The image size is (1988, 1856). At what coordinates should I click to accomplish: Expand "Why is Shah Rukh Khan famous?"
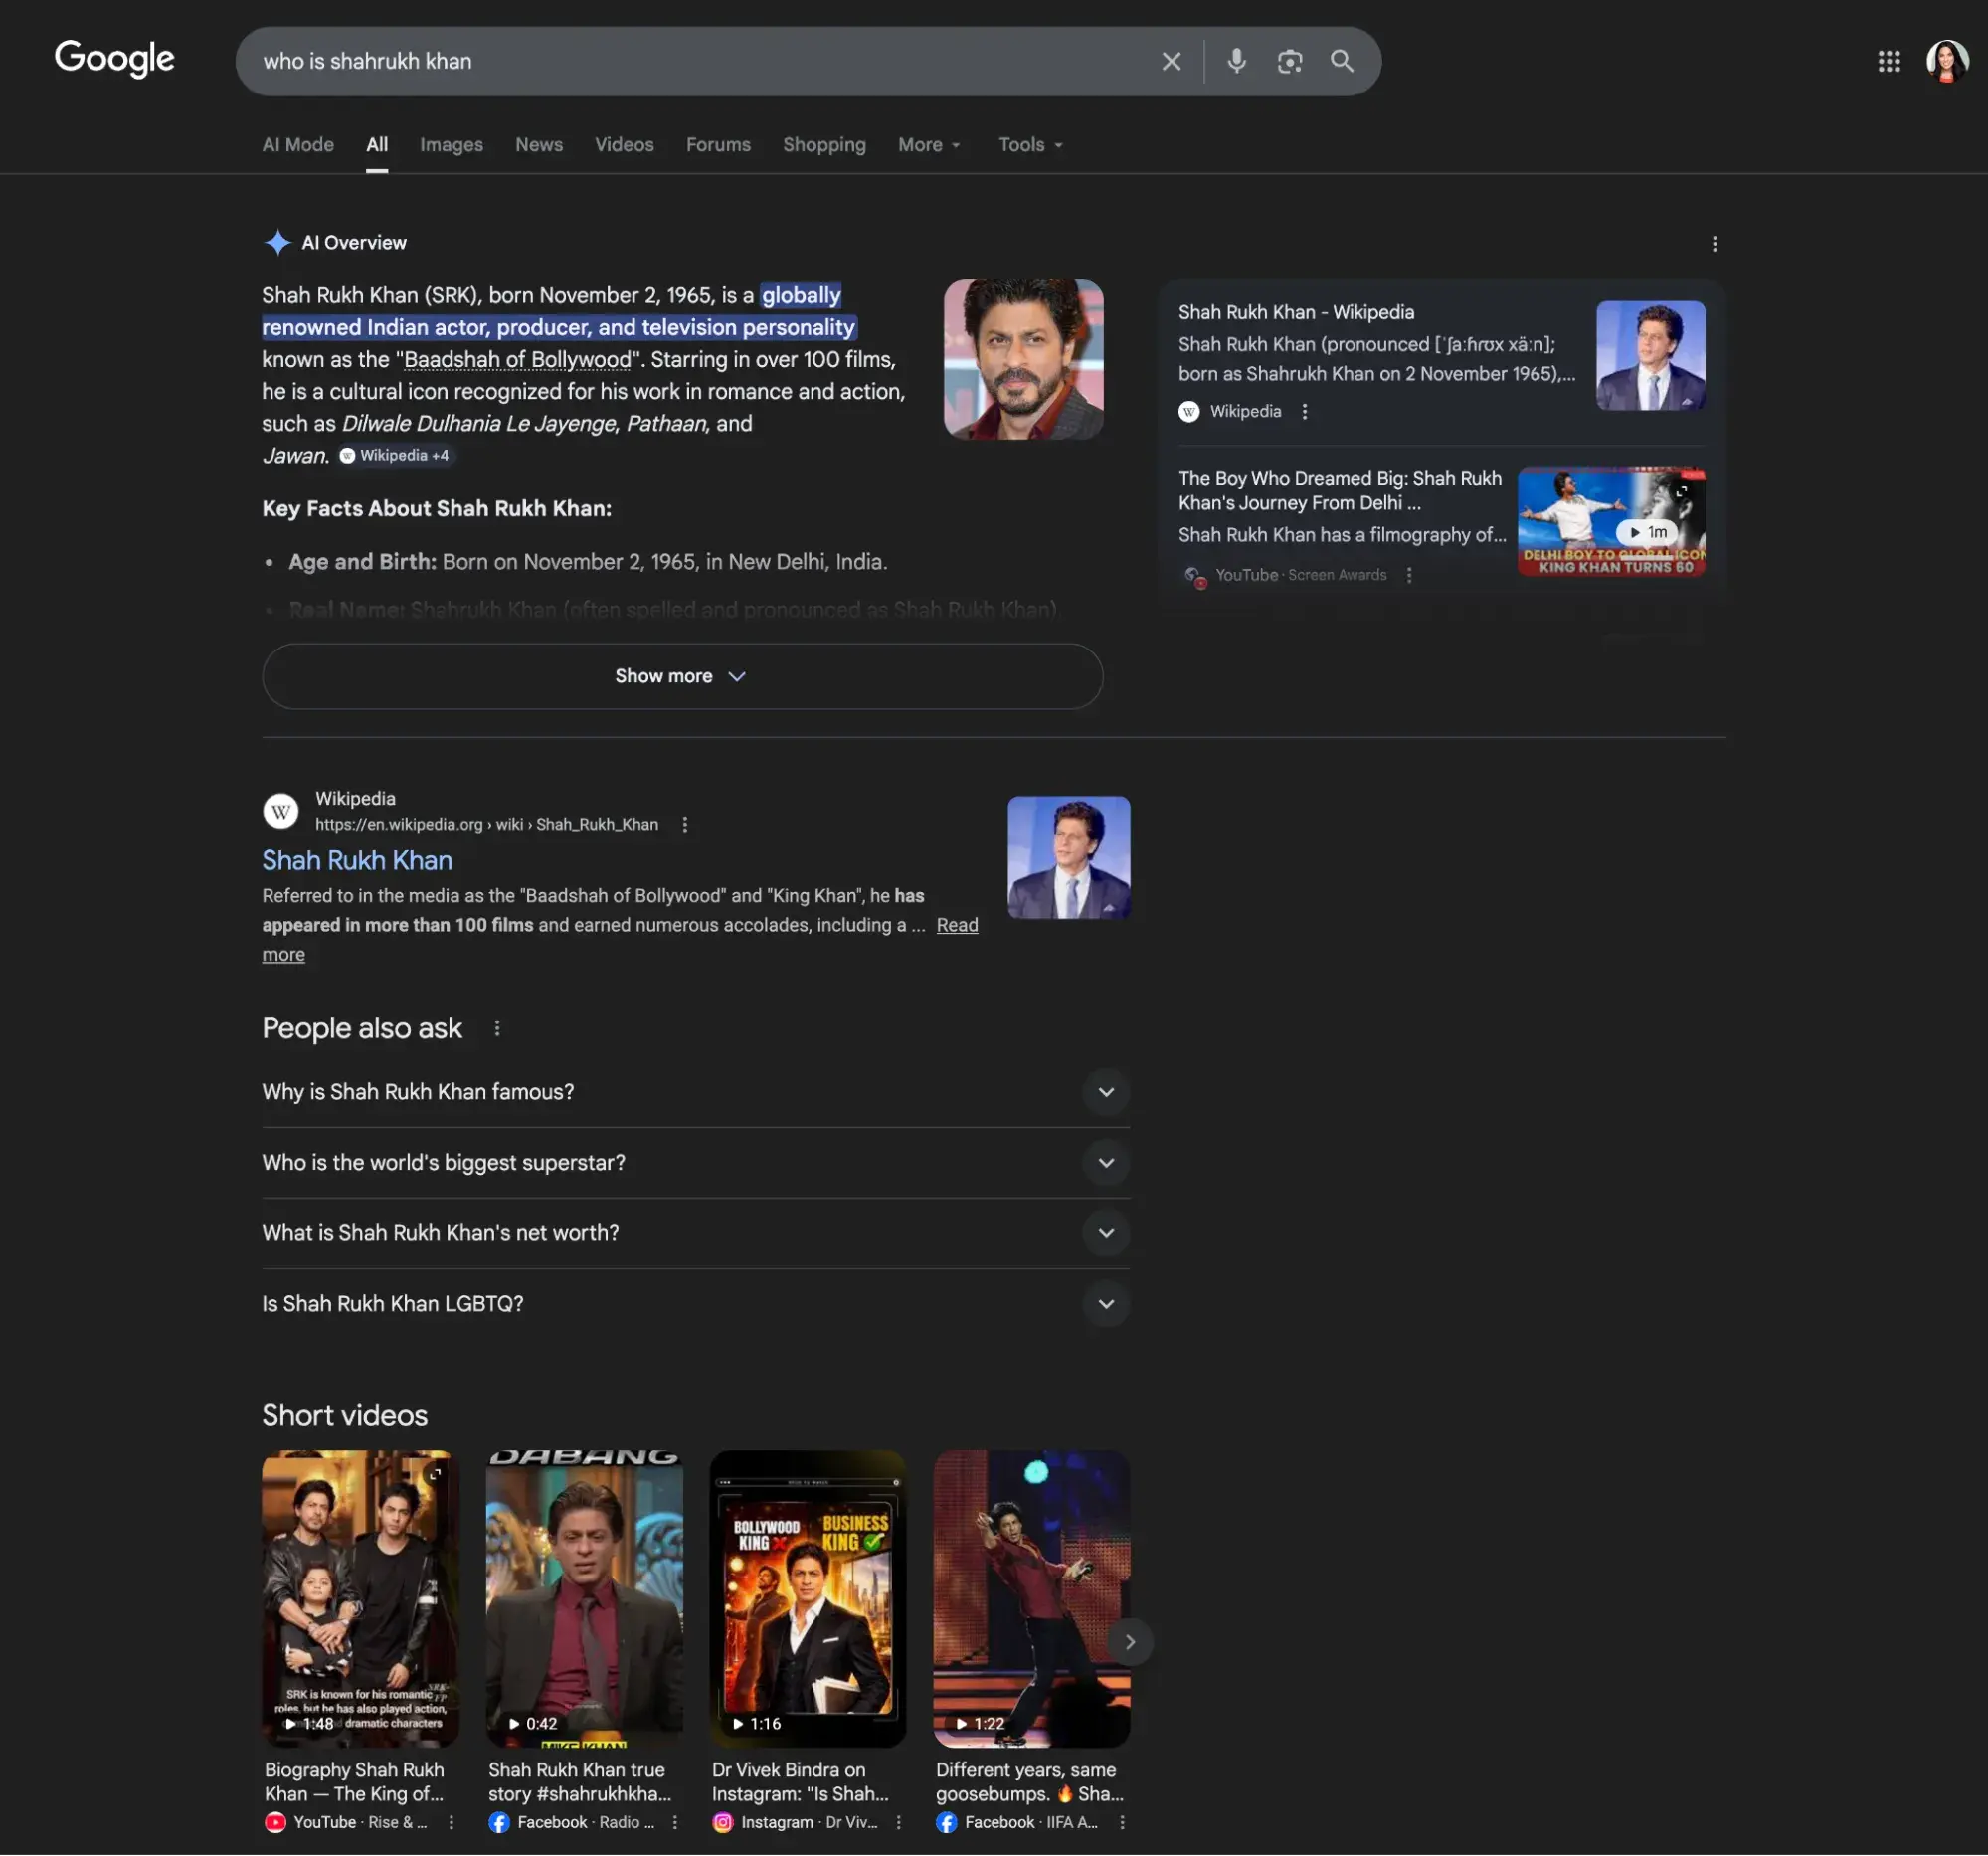click(x=1106, y=1092)
